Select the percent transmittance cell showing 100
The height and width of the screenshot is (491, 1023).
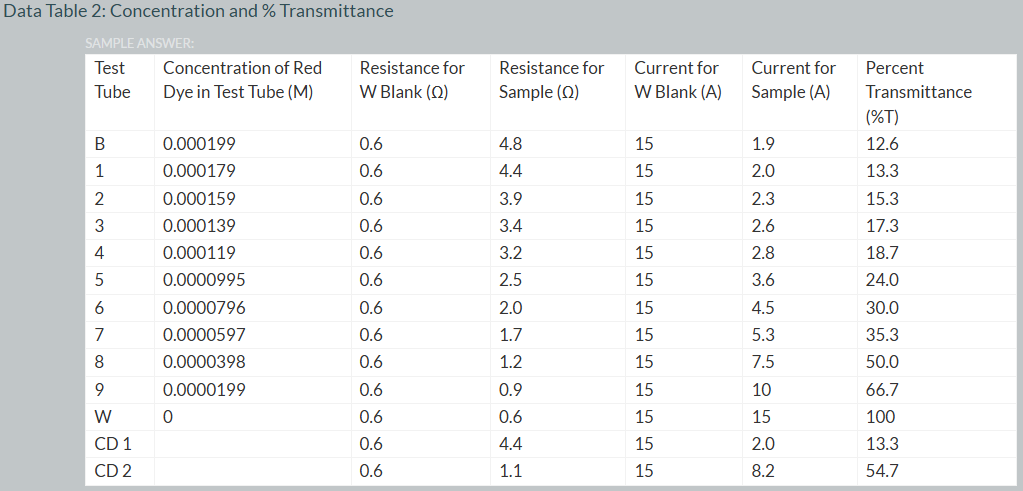coord(880,417)
